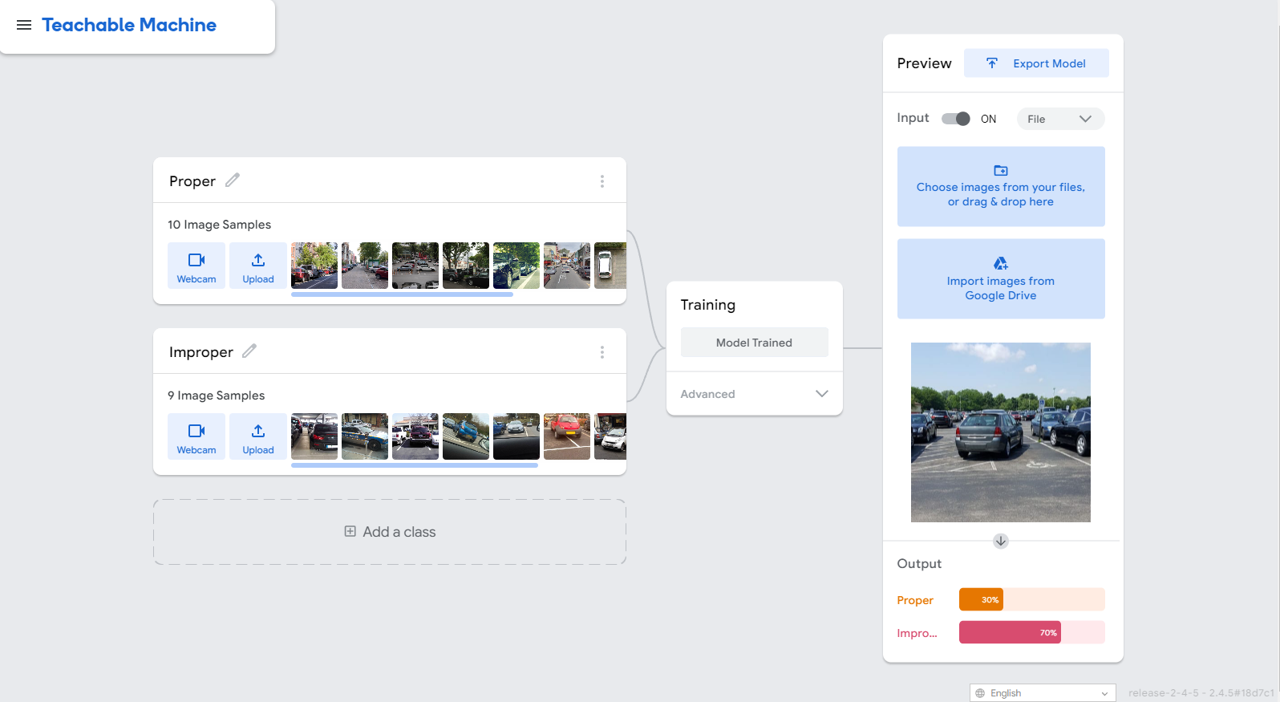The height and width of the screenshot is (702, 1280).
Task: Click the Model Trained button
Action: tap(754, 342)
